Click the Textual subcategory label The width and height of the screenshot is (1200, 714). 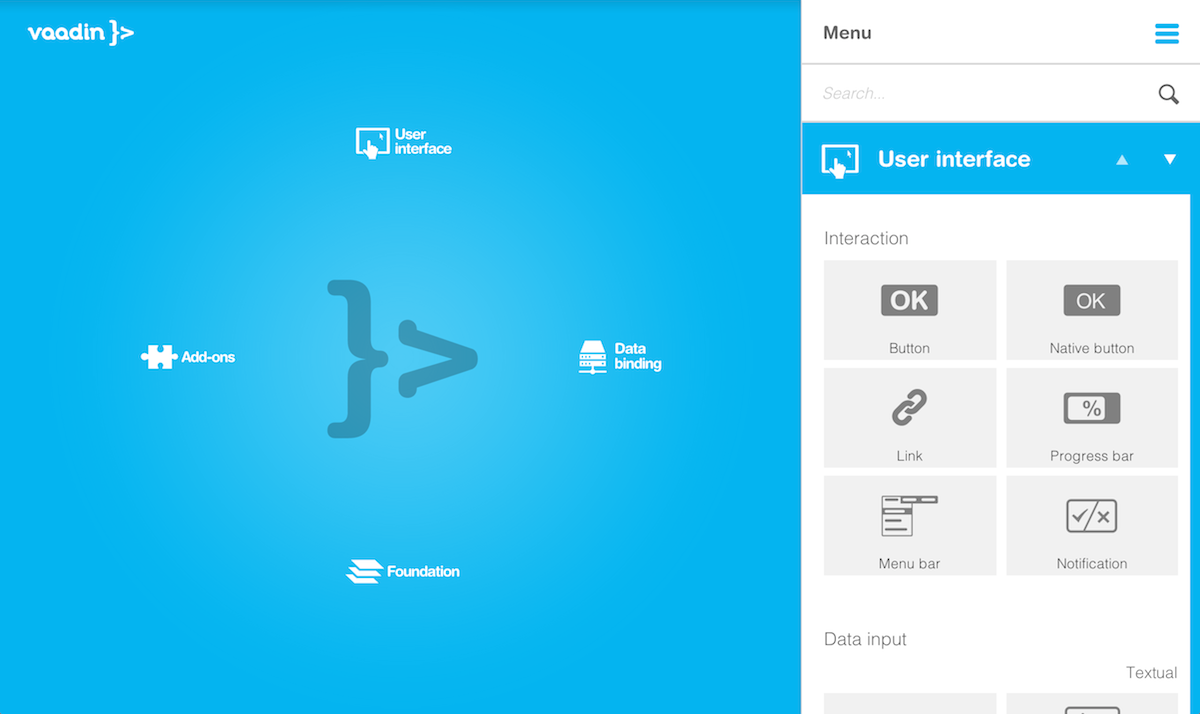coord(1151,673)
